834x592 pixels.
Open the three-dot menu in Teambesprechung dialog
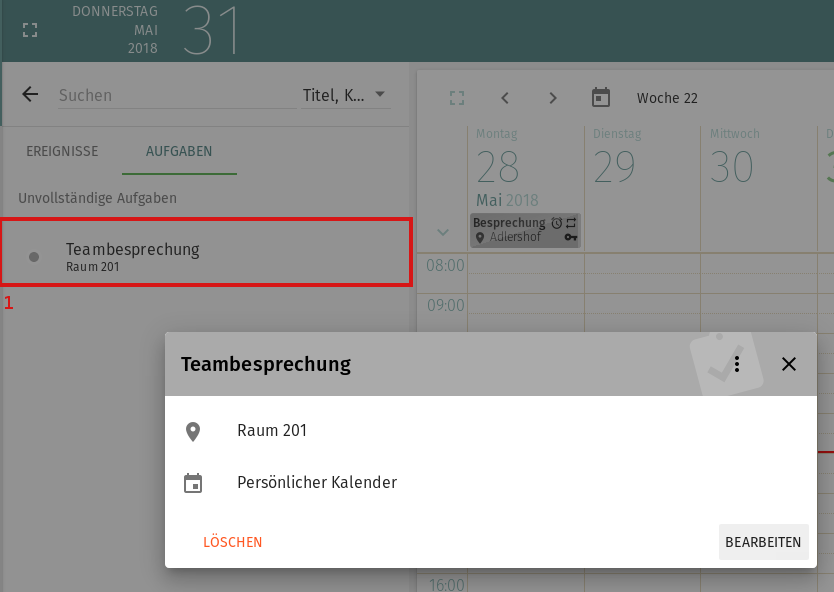[x=737, y=364]
